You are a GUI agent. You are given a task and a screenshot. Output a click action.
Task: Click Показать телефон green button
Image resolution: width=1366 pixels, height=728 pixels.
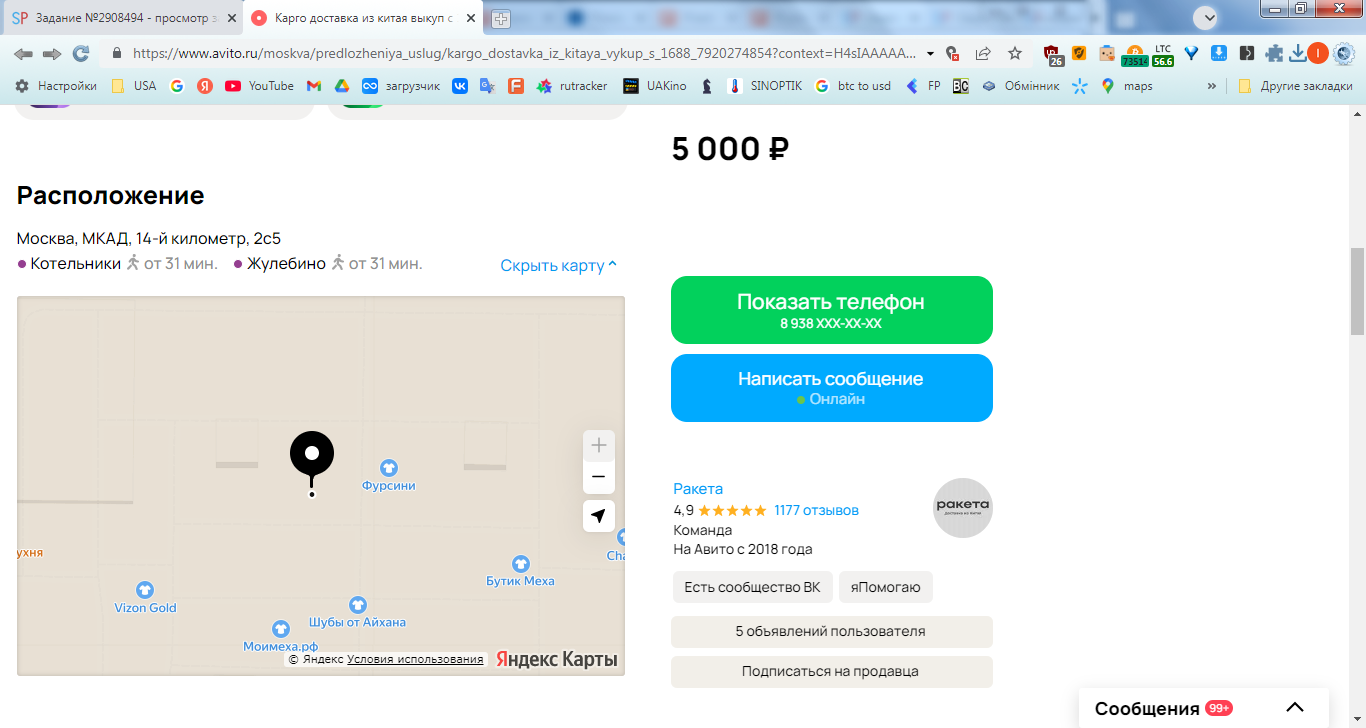click(832, 310)
